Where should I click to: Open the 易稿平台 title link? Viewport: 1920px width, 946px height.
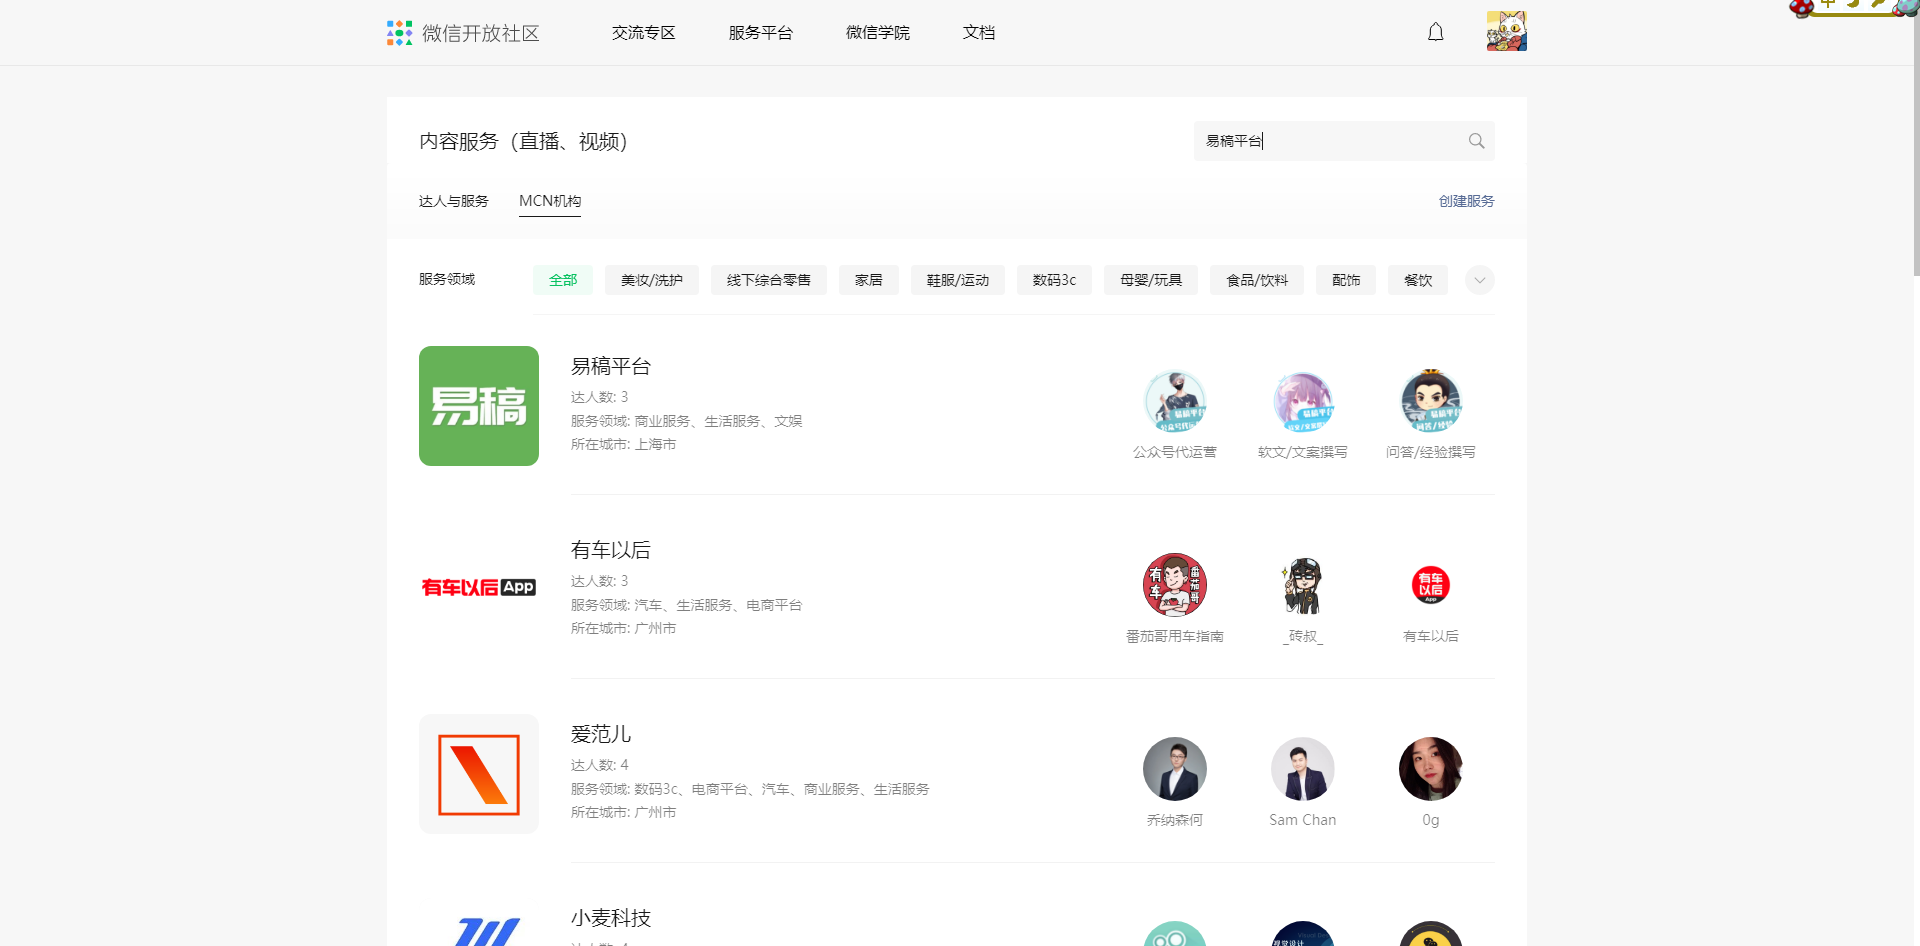(611, 366)
